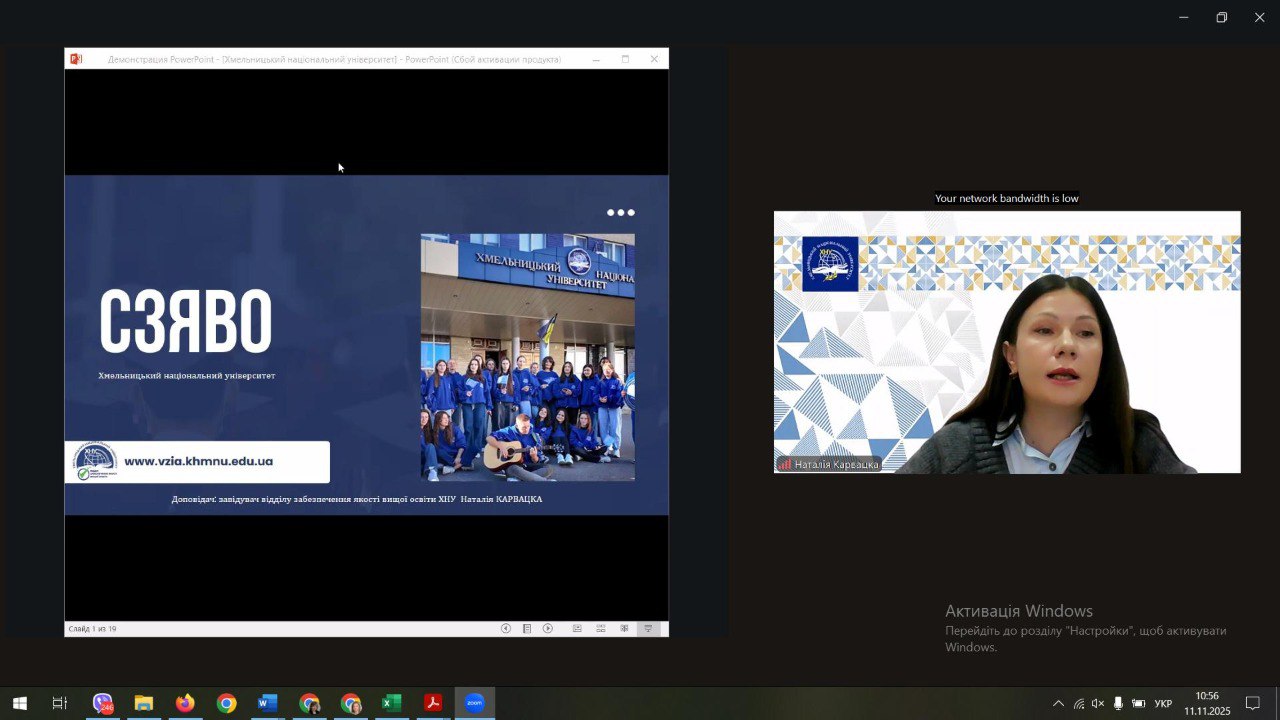Expand hidden system tray icons
This screenshot has width=1280, height=720.
pos(1058,704)
